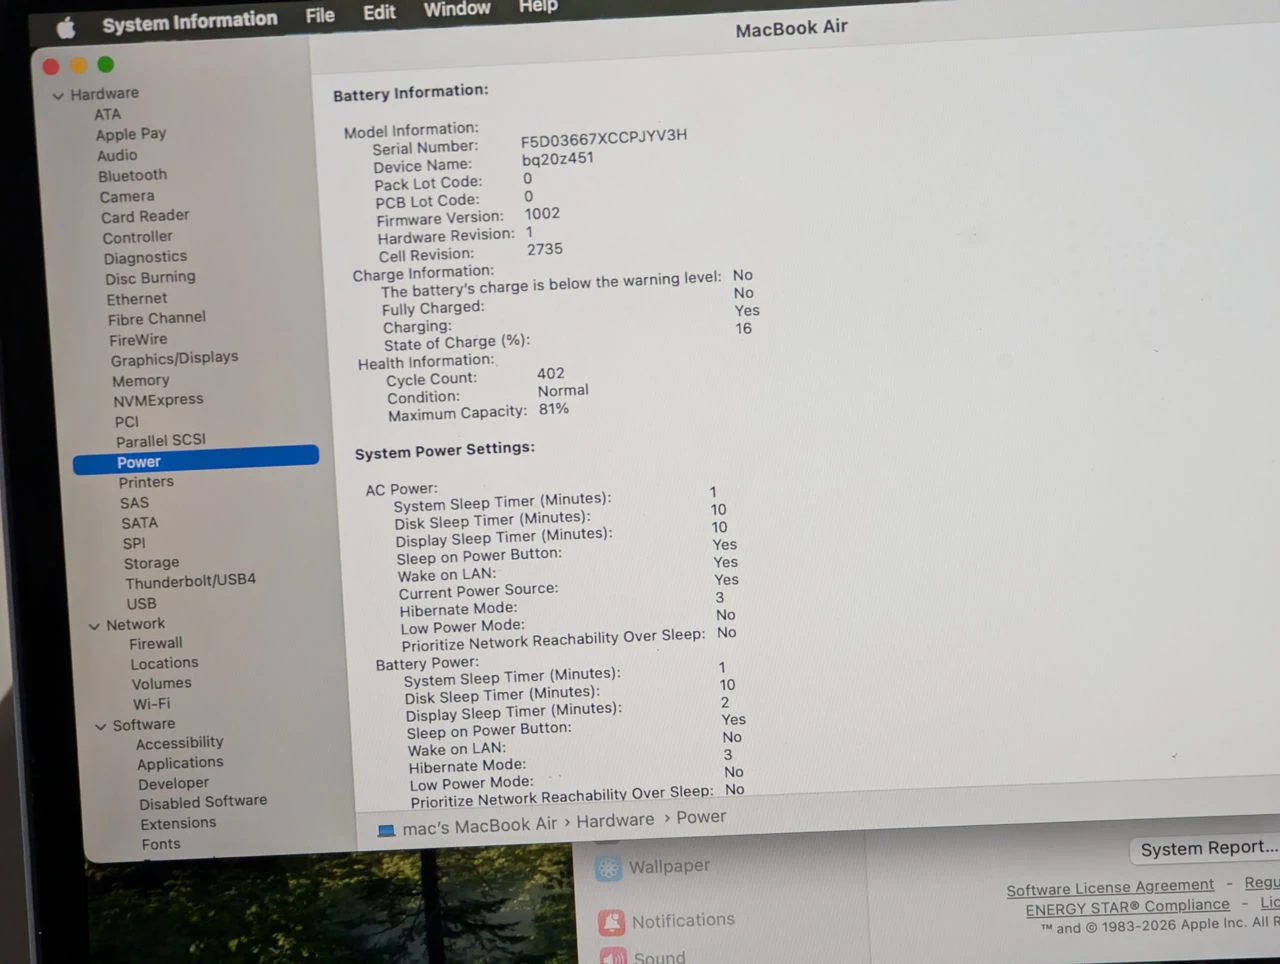
Task: Collapse the Software section chevron
Action: (x=100, y=726)
